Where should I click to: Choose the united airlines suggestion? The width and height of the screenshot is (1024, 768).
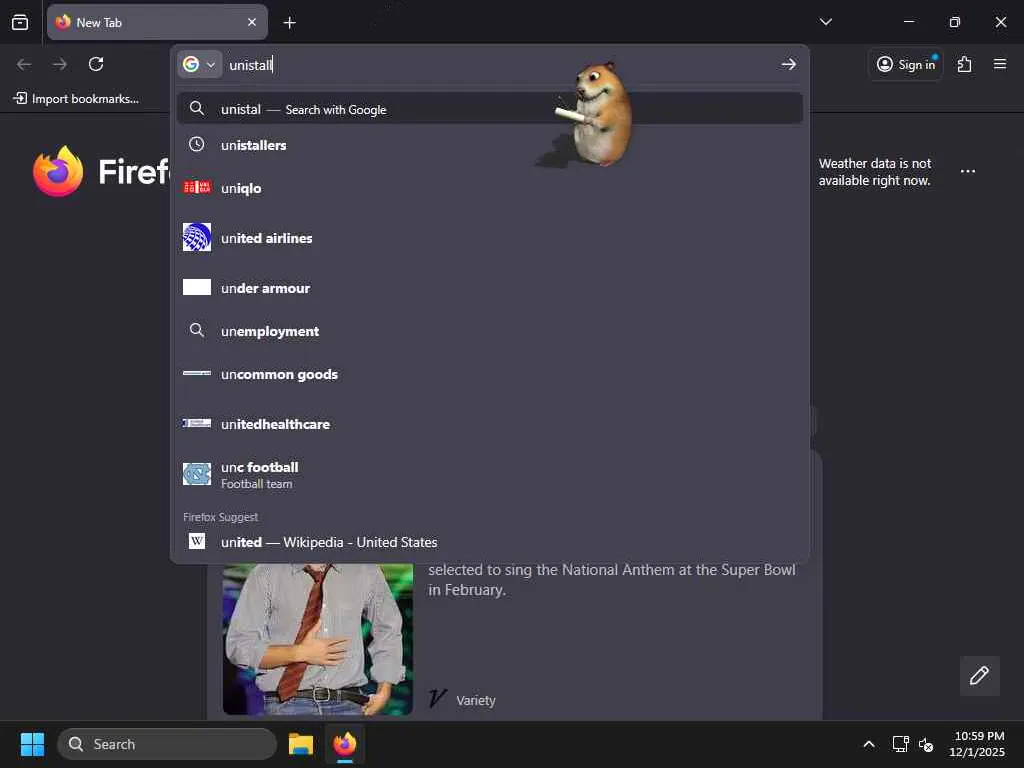[490, 238]
